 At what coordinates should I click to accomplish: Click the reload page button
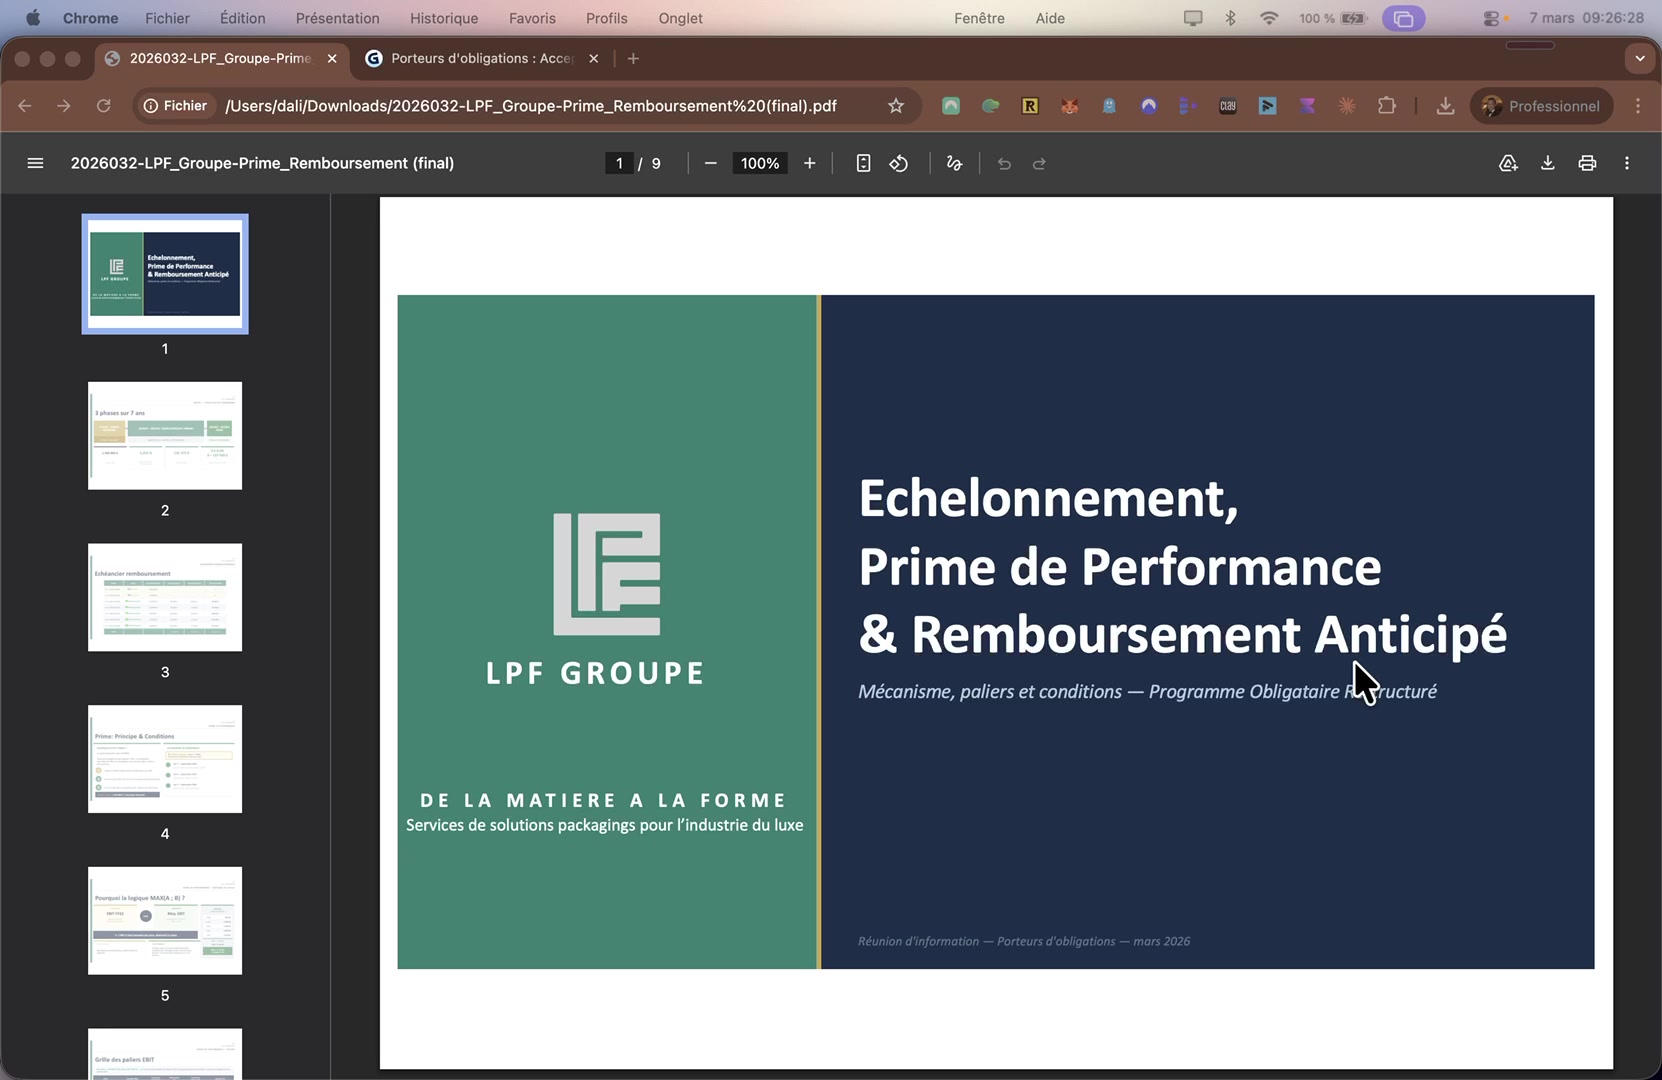point(103,106)
